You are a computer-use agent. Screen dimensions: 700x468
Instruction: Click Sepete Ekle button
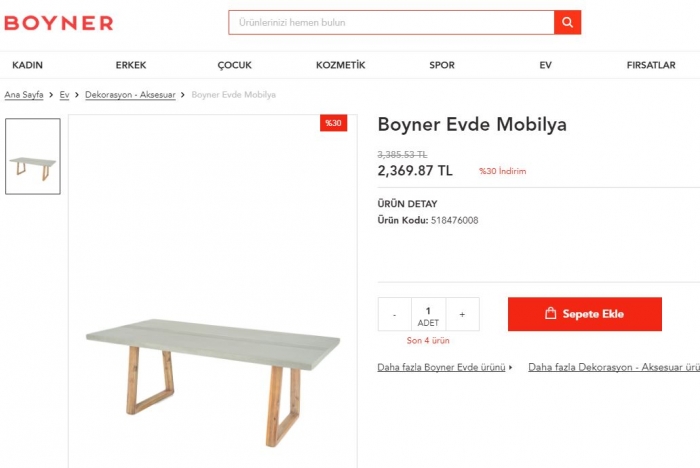pos(585,314)
